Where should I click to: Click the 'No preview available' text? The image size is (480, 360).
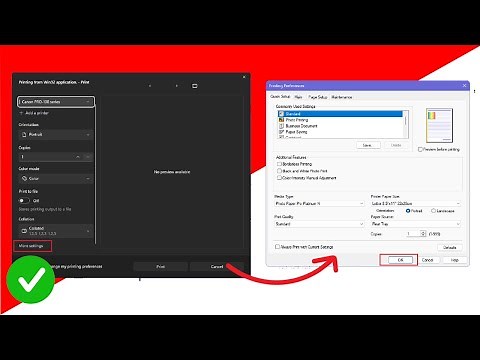(x=172, y=172)
